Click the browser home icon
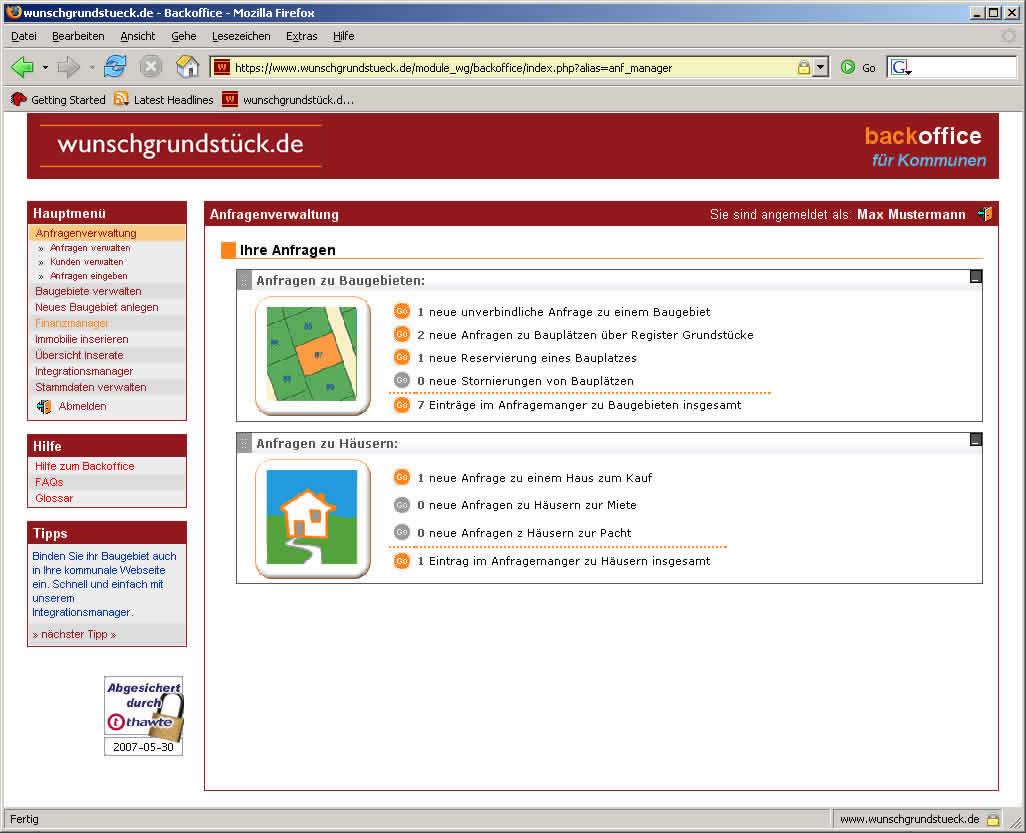This screenshot has width=1026, height=833. click(187, 67)
